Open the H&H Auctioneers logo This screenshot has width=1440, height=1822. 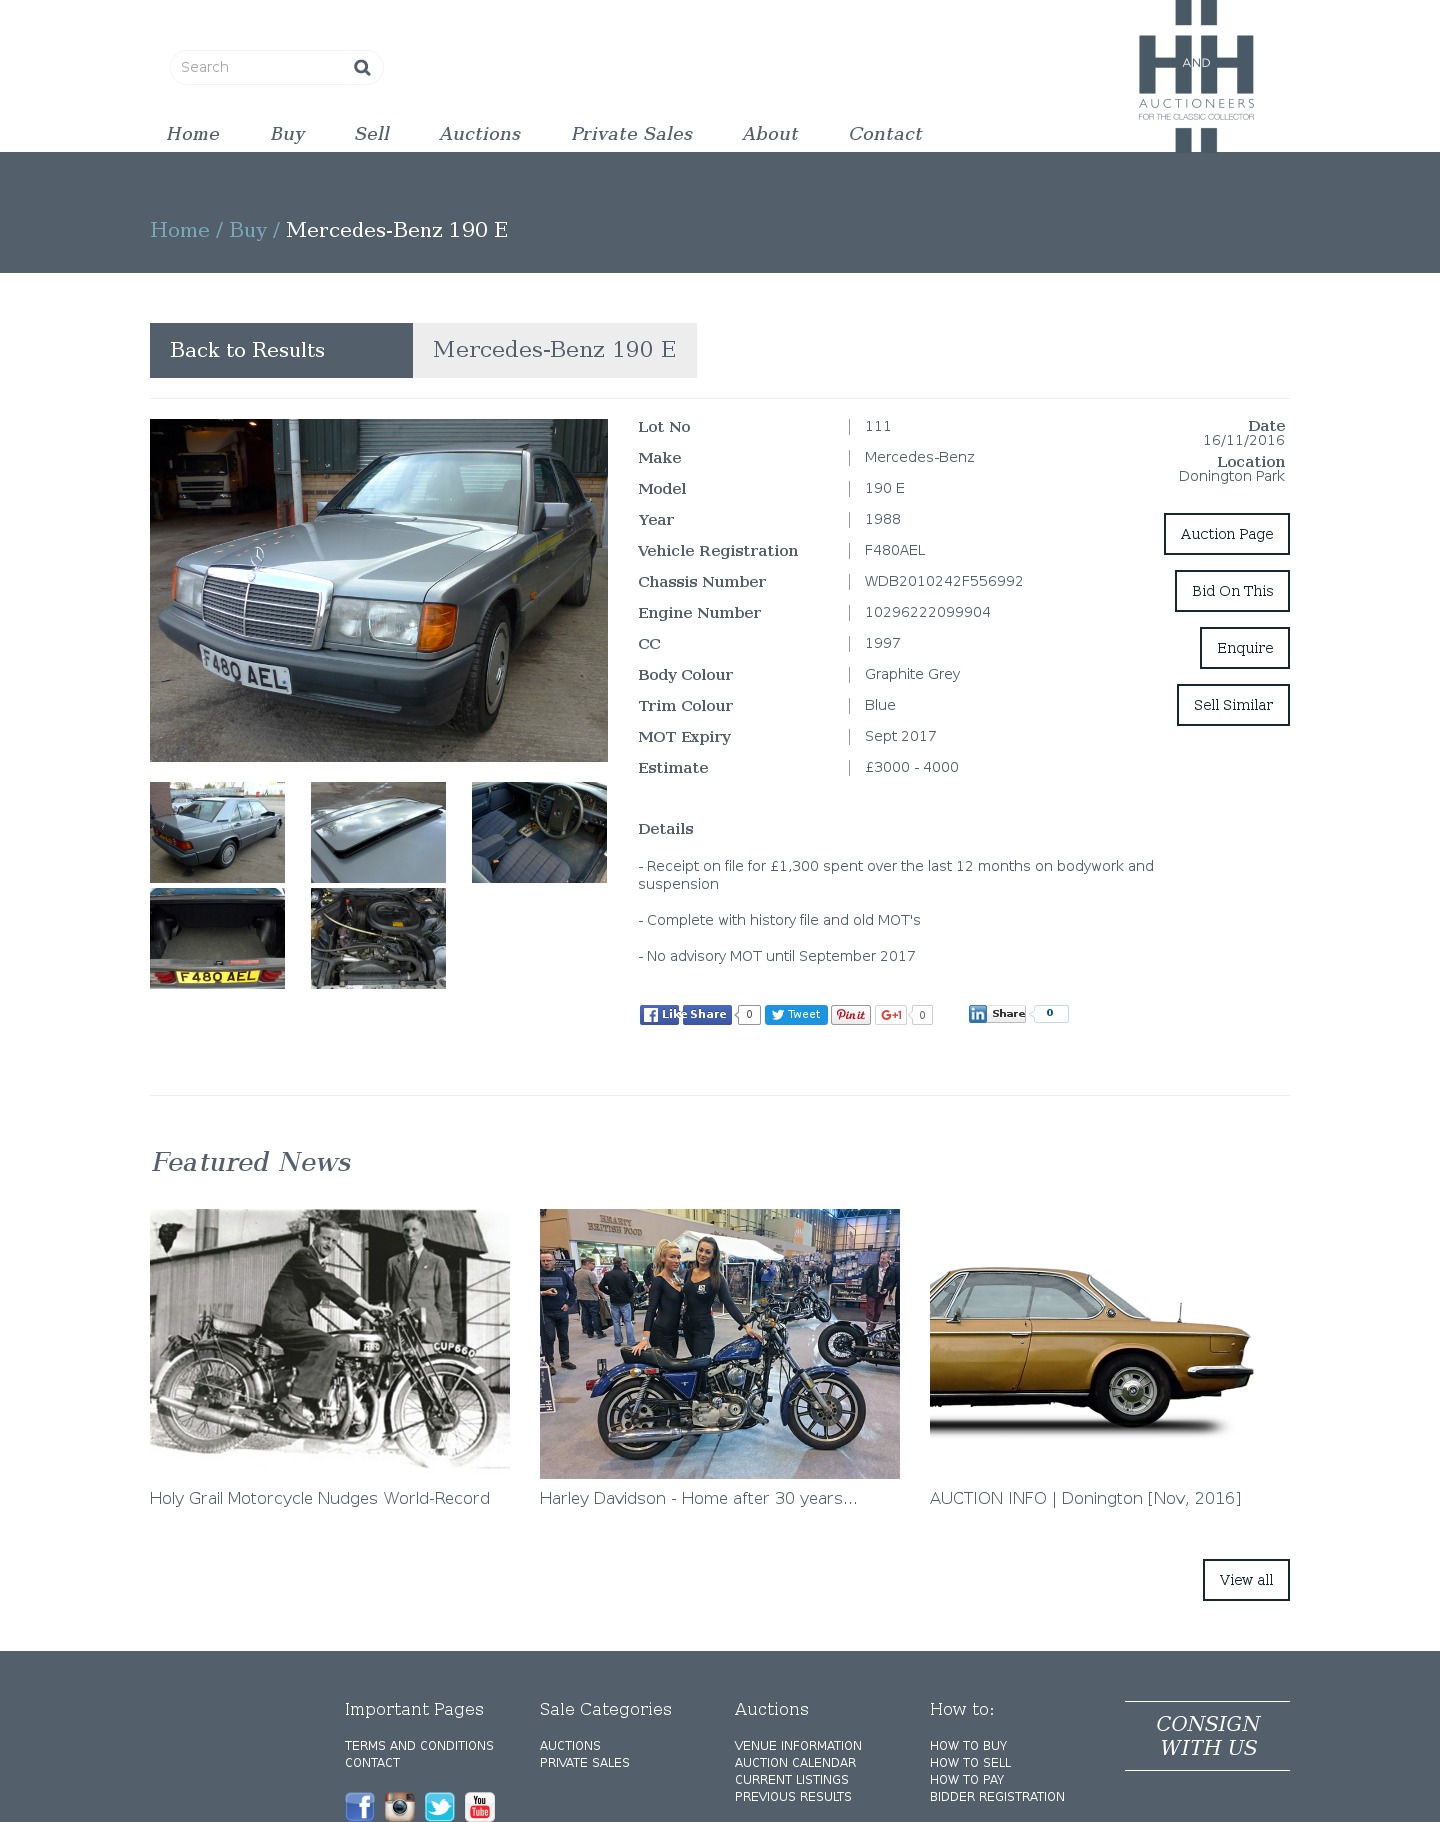(x=1196, y=76)
